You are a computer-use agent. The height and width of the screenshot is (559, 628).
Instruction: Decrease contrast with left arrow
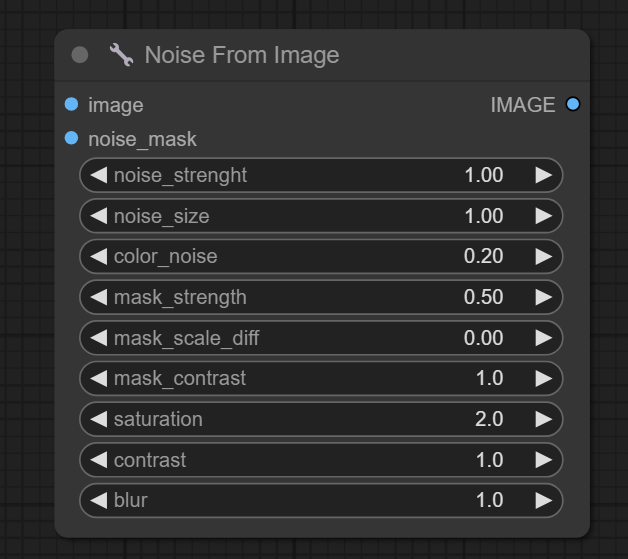pos(98,460)
